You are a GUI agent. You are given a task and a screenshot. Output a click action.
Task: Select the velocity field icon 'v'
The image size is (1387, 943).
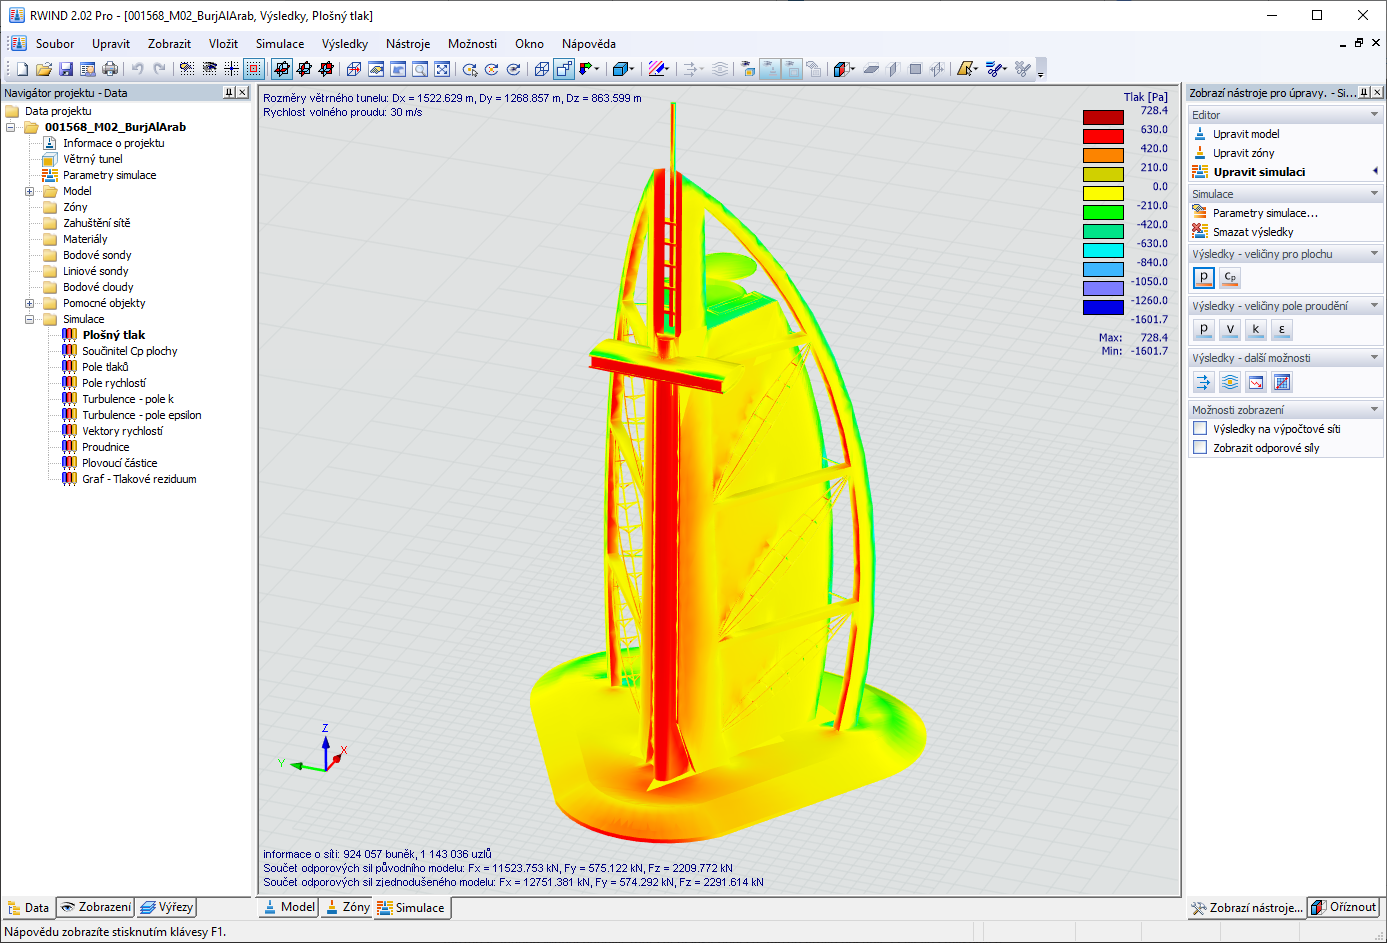[1229, 329]
